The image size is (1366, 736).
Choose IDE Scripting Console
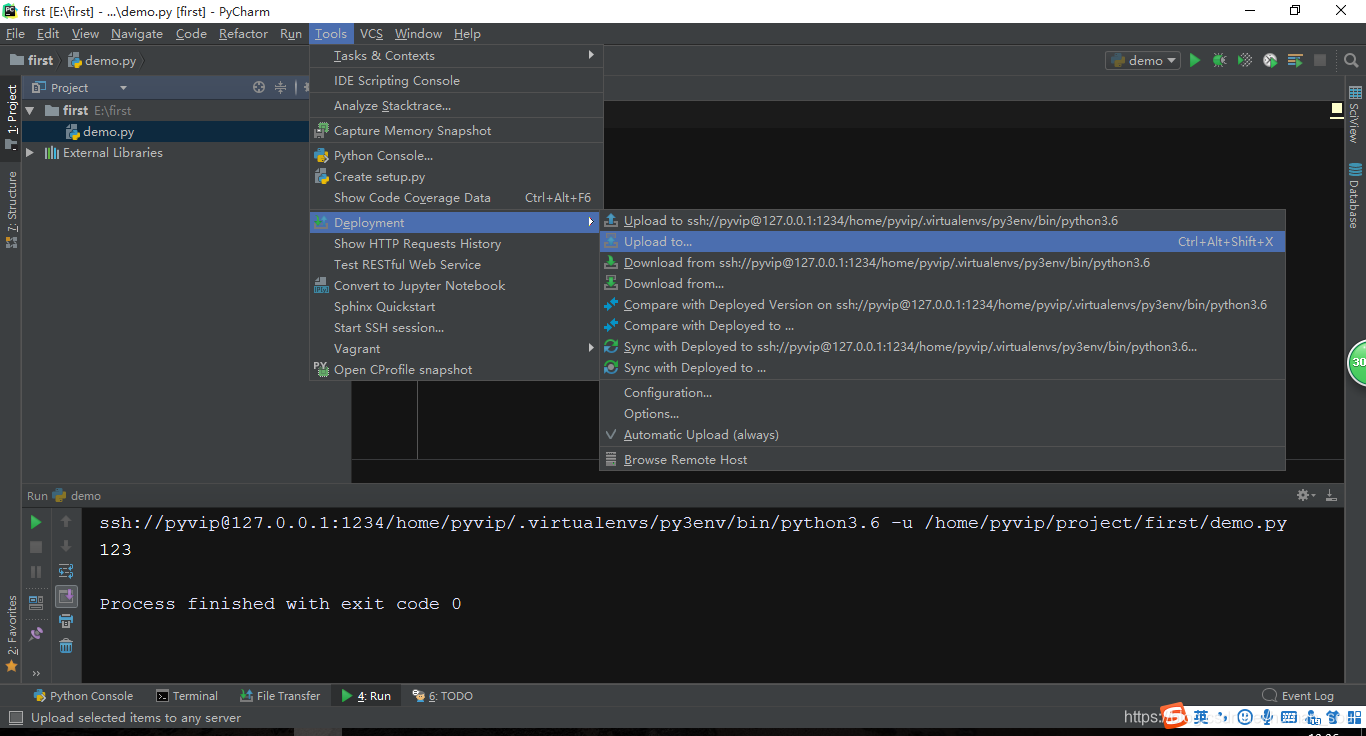tap(455, 81)
